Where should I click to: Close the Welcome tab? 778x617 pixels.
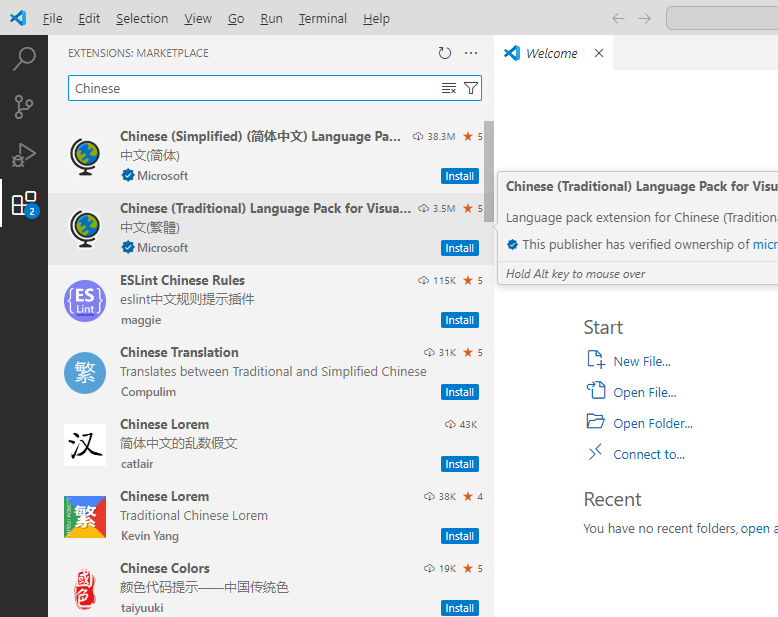[x=599, y=53]
